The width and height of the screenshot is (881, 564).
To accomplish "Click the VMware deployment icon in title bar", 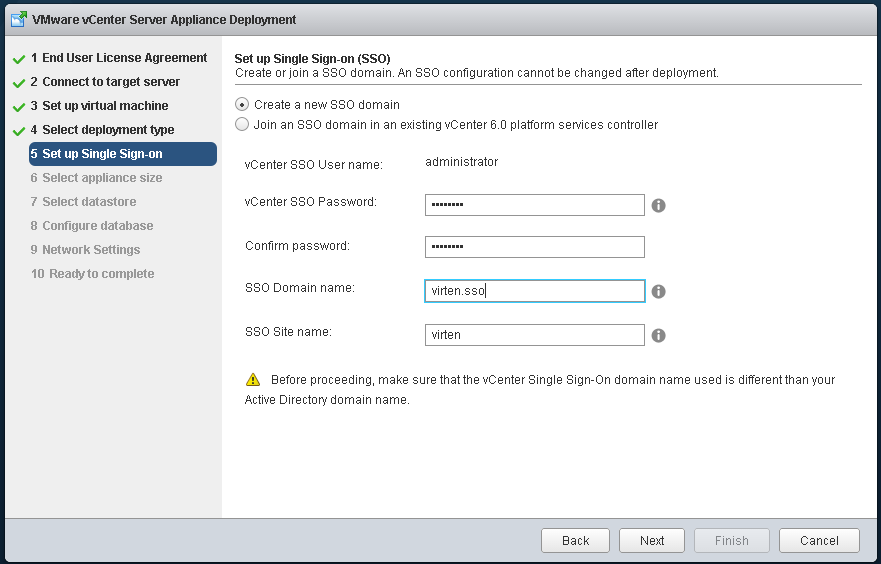I will (x=19, y=19).
